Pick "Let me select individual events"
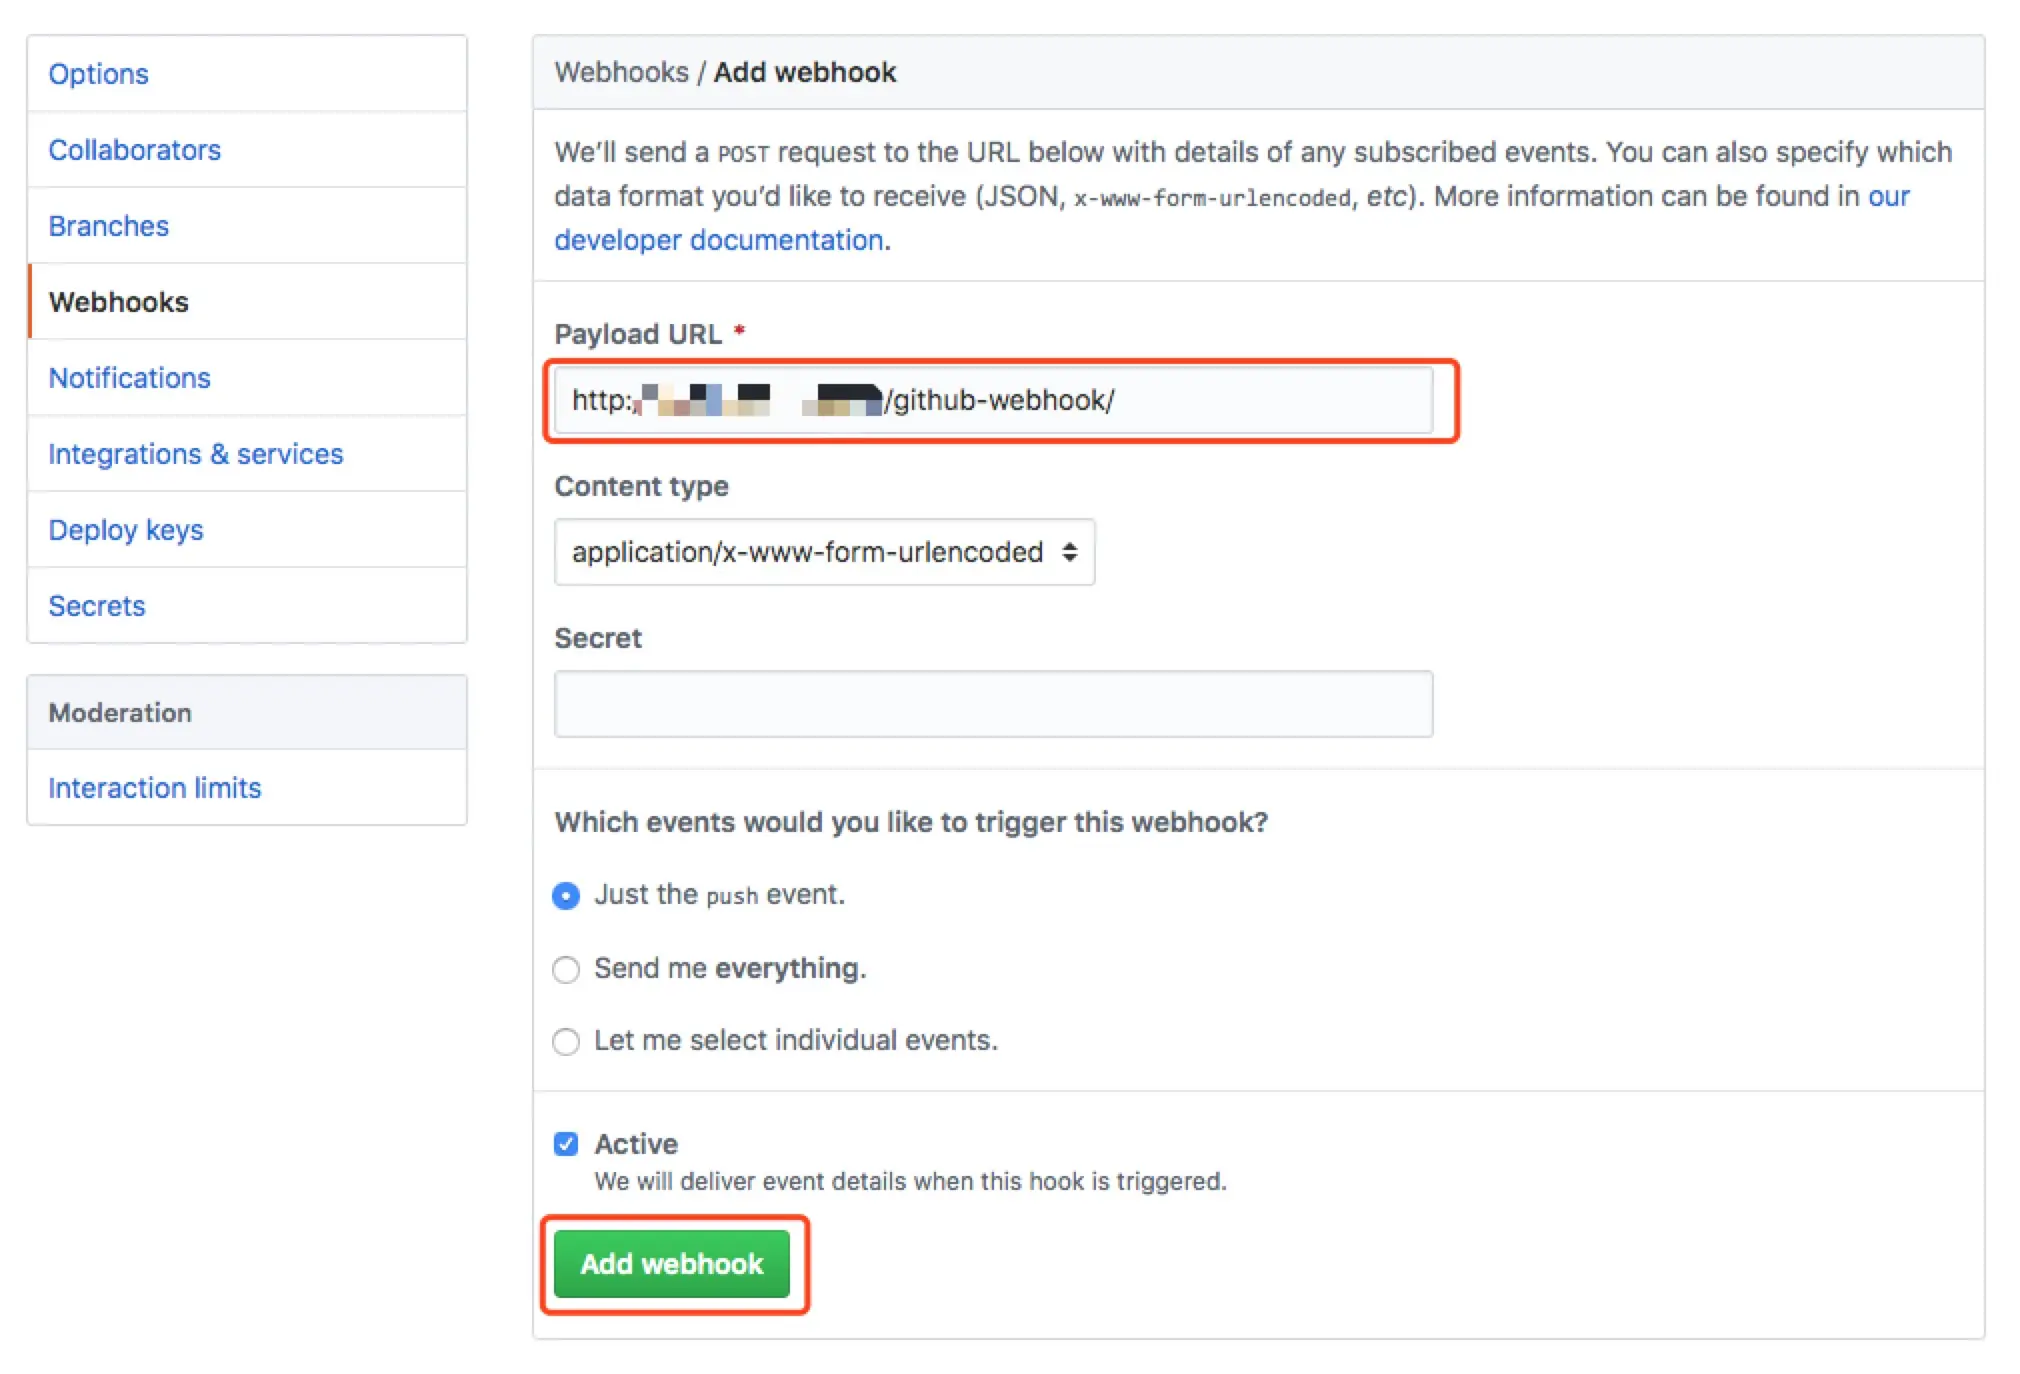2020x1374 pixels. tap(566, 1042)
